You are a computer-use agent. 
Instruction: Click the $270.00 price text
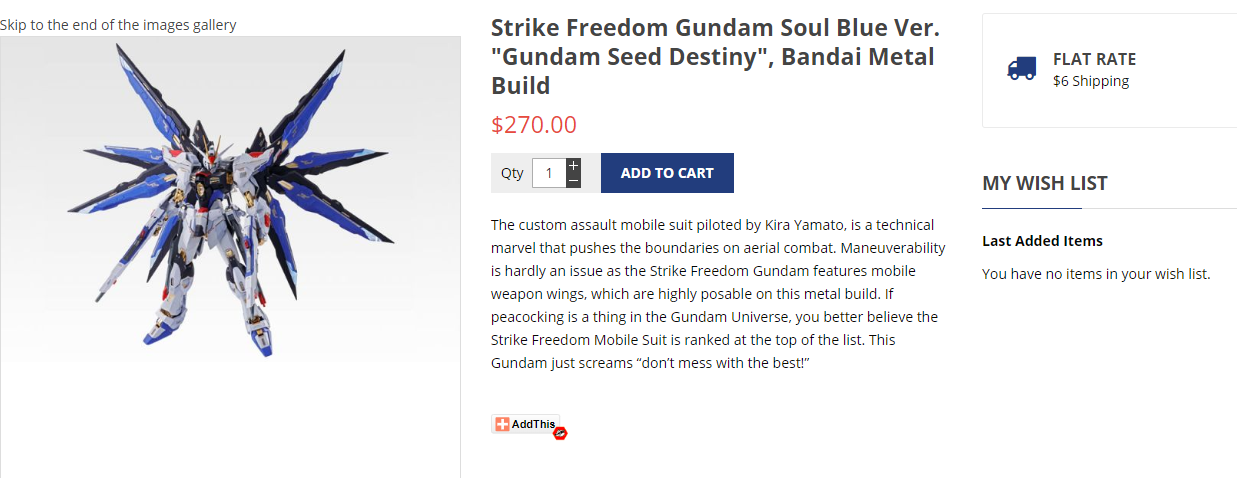coord(534,125)
